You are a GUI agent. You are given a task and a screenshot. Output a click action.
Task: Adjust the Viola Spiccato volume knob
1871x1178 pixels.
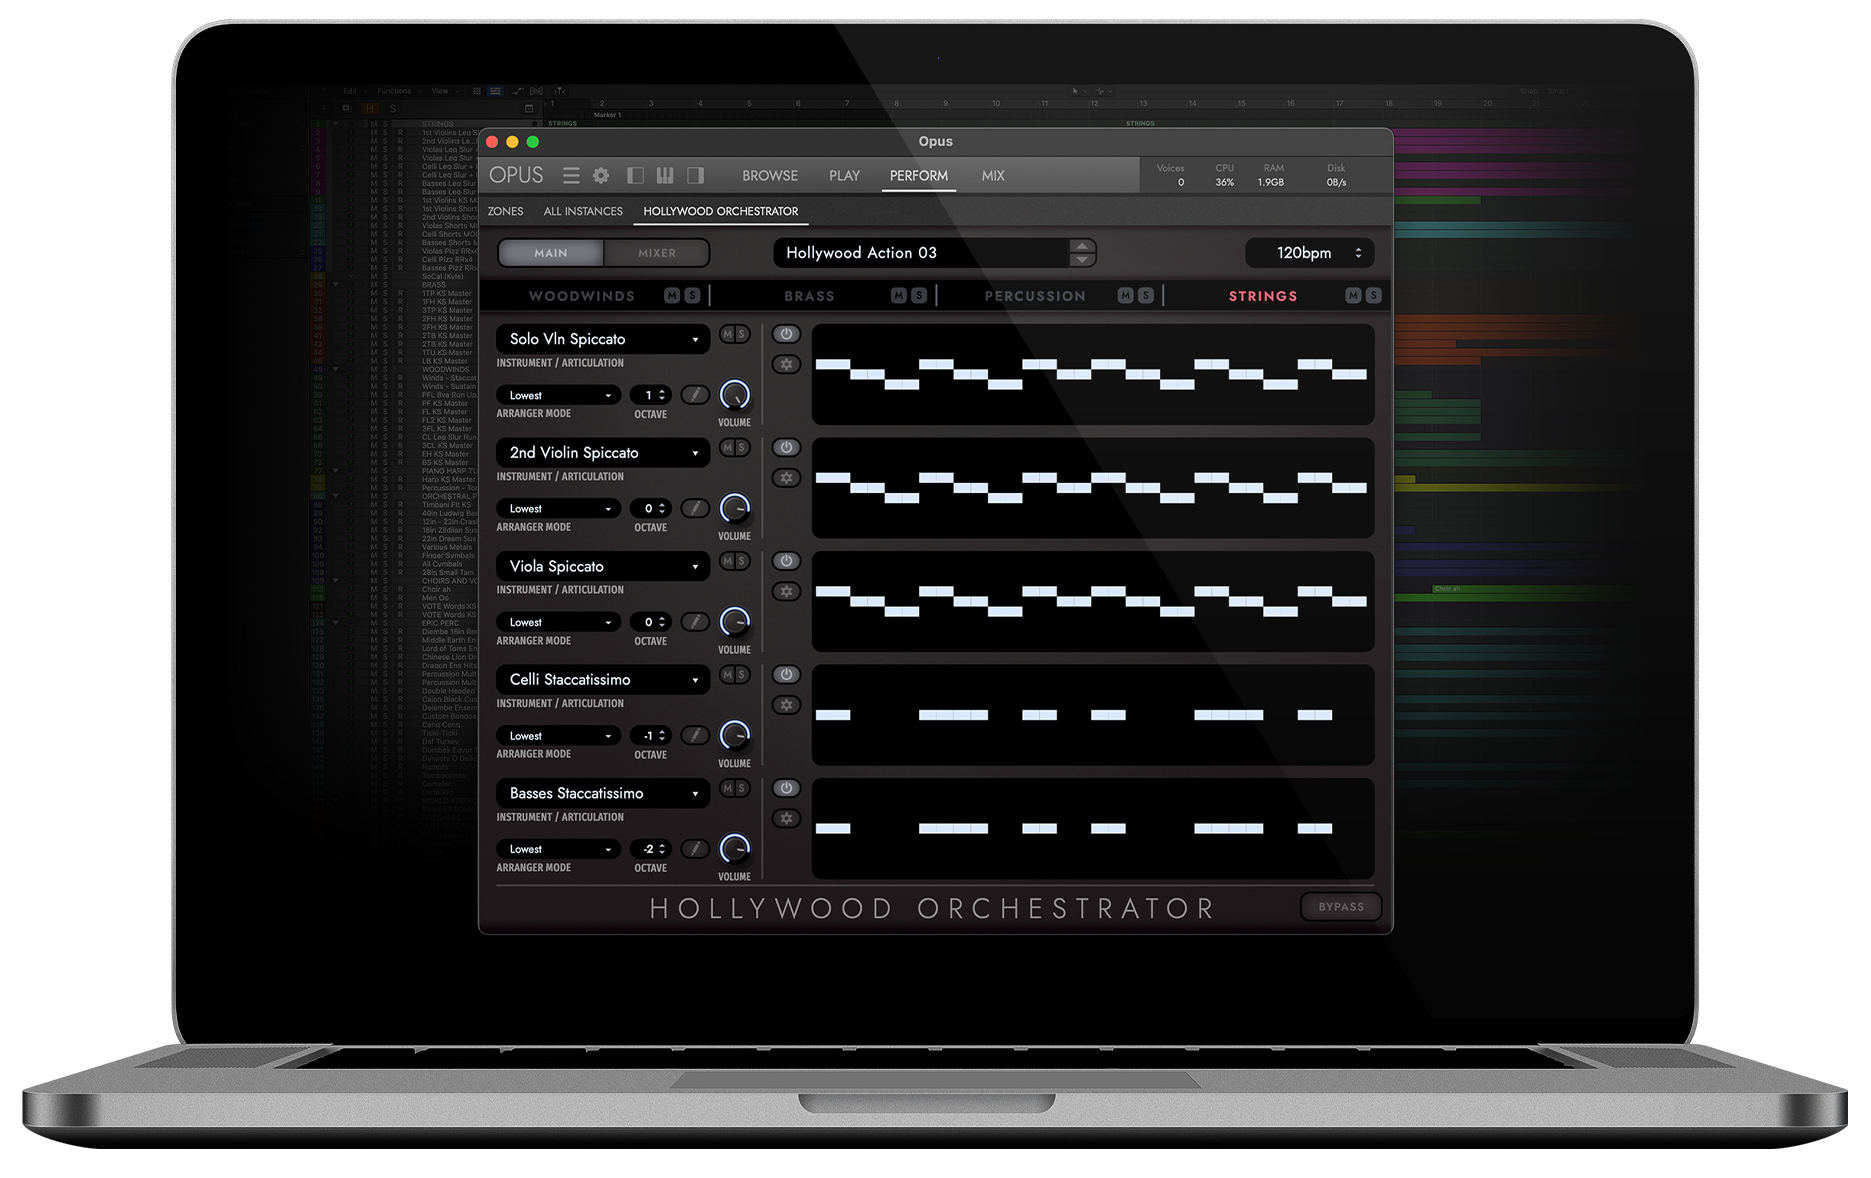(734, 622)
